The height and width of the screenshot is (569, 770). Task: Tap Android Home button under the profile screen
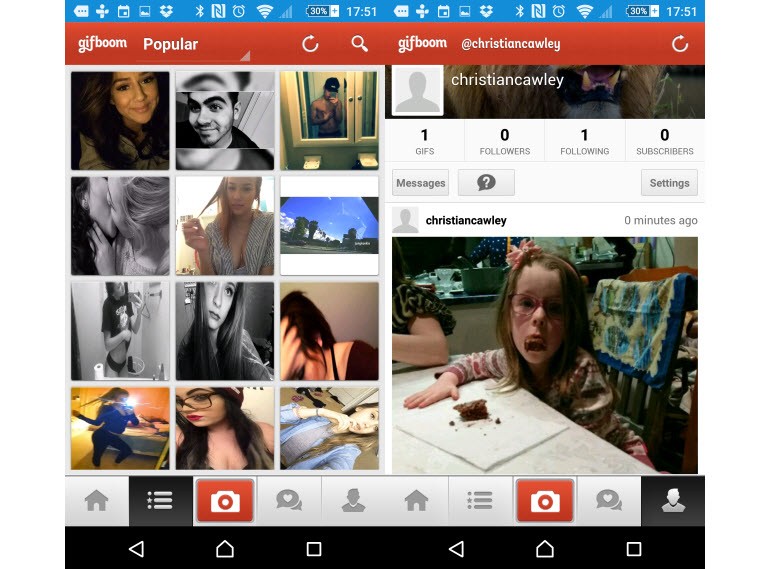tap(545, 548)
